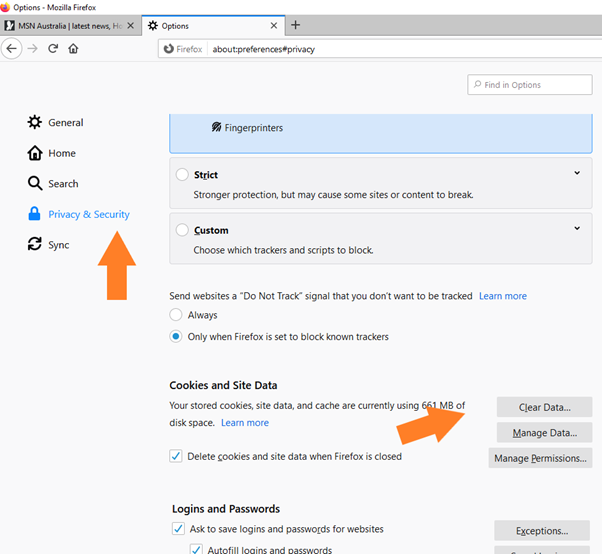
Task: Click the Clear Data button
Action: tap(544, 408)
